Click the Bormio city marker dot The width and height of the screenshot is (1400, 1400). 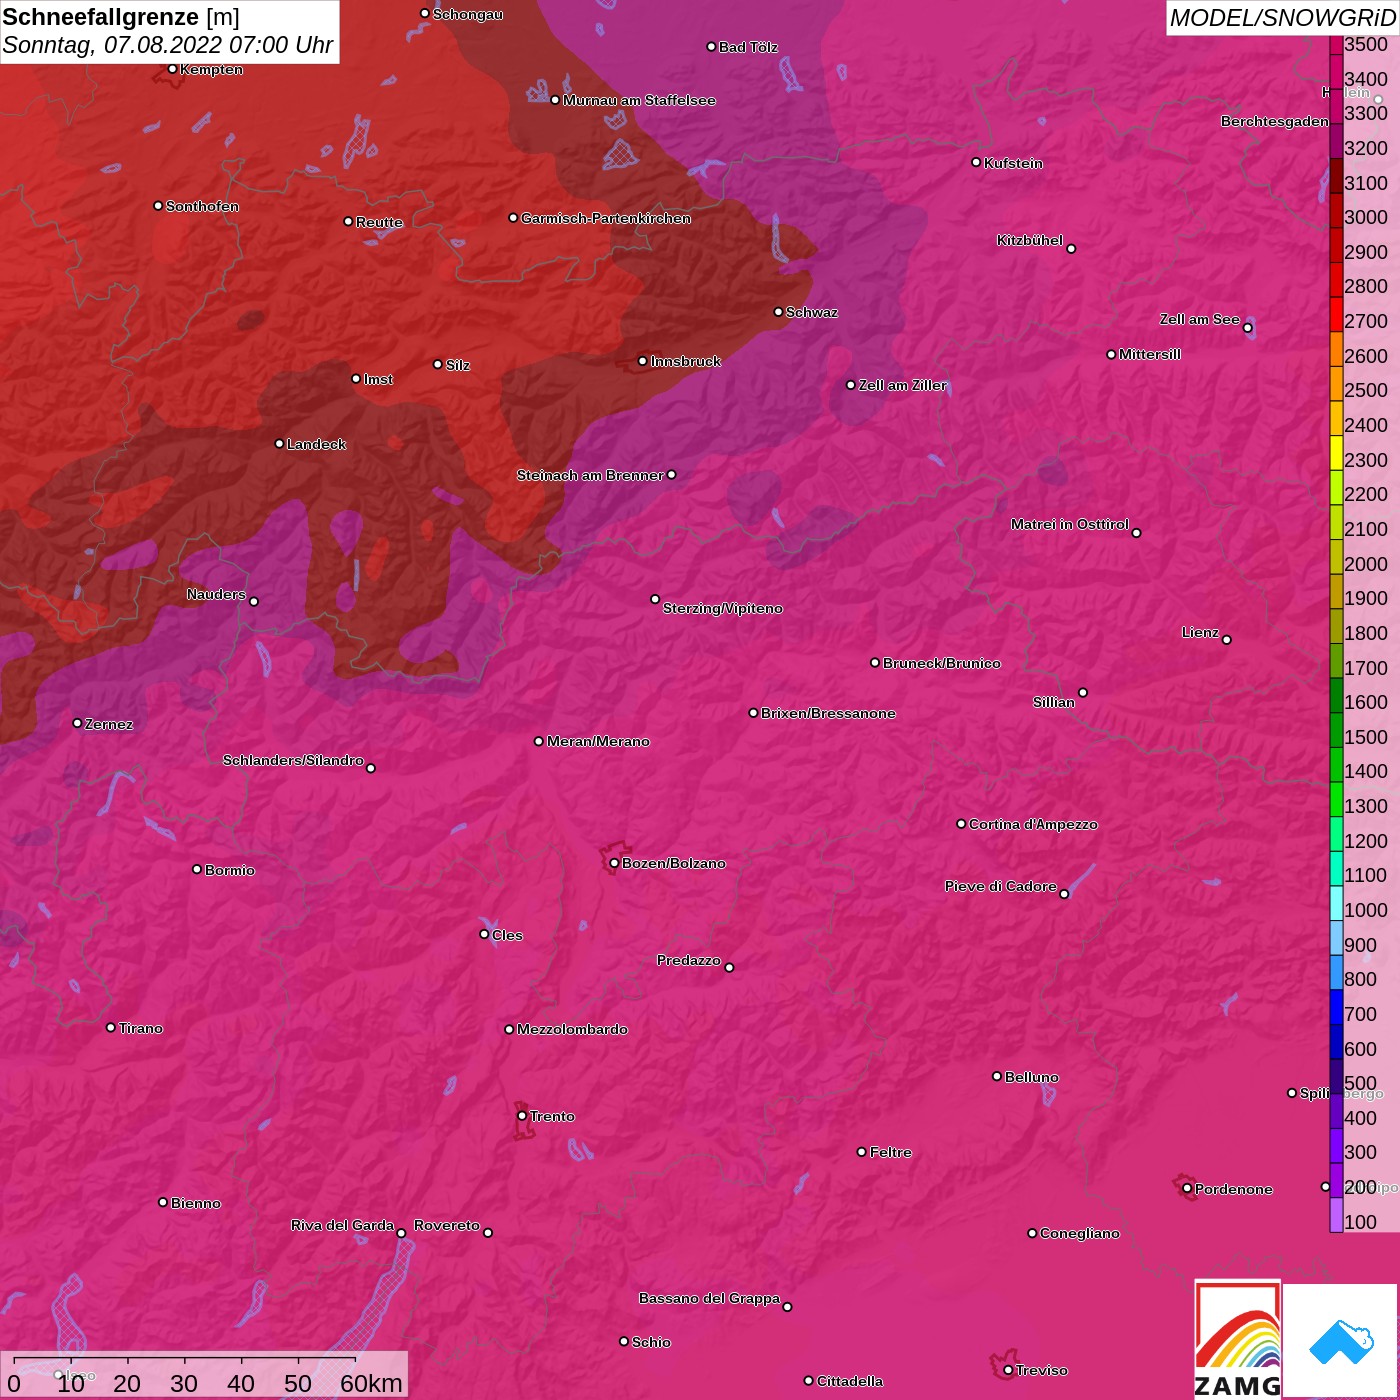(x=197, y=869)
